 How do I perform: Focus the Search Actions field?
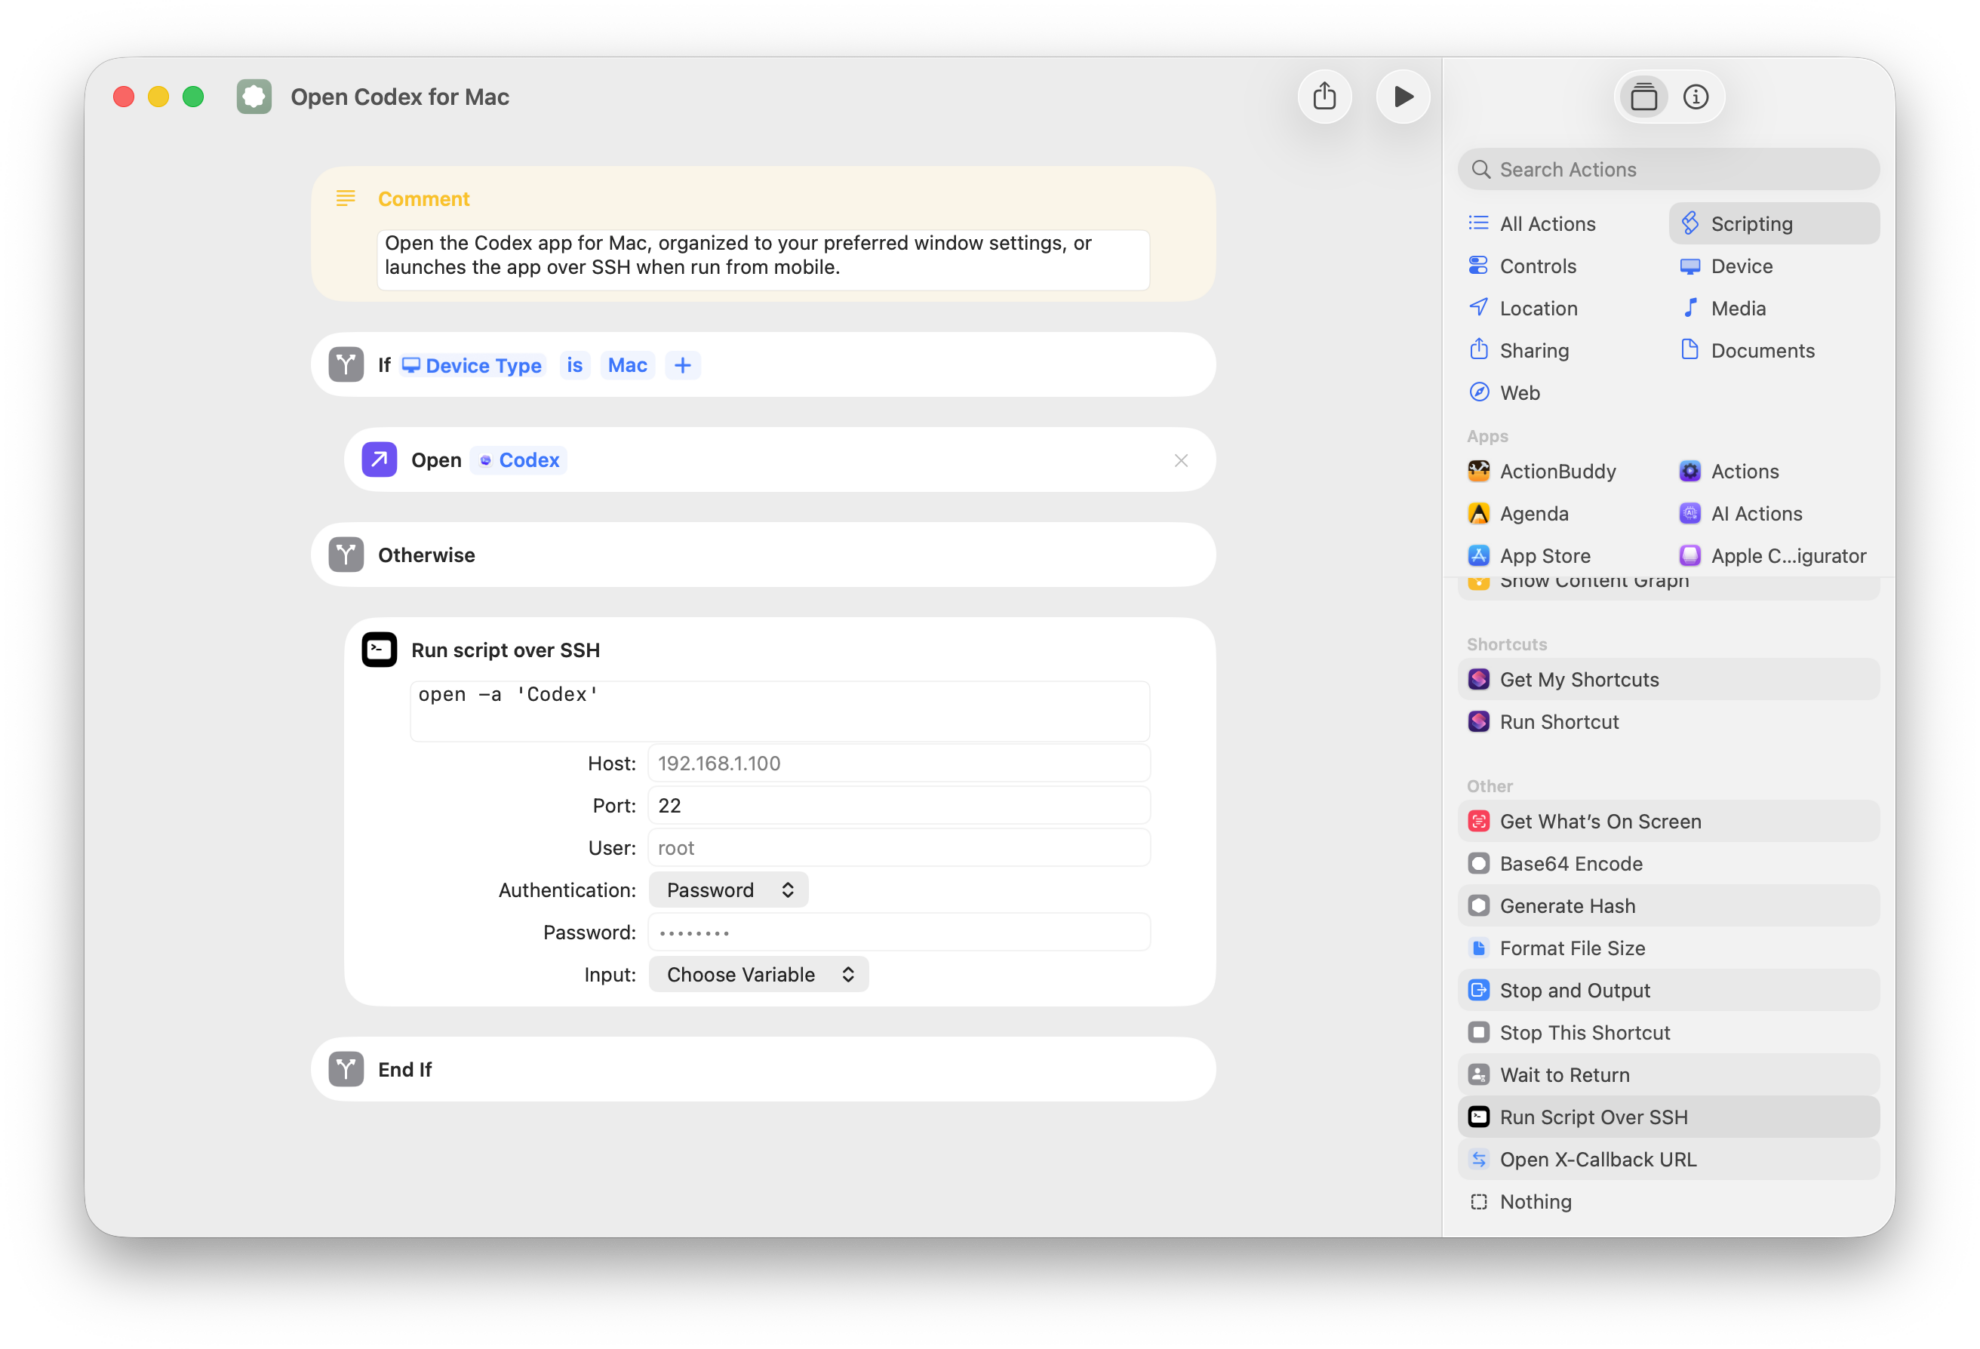(x=1668, y=169)
